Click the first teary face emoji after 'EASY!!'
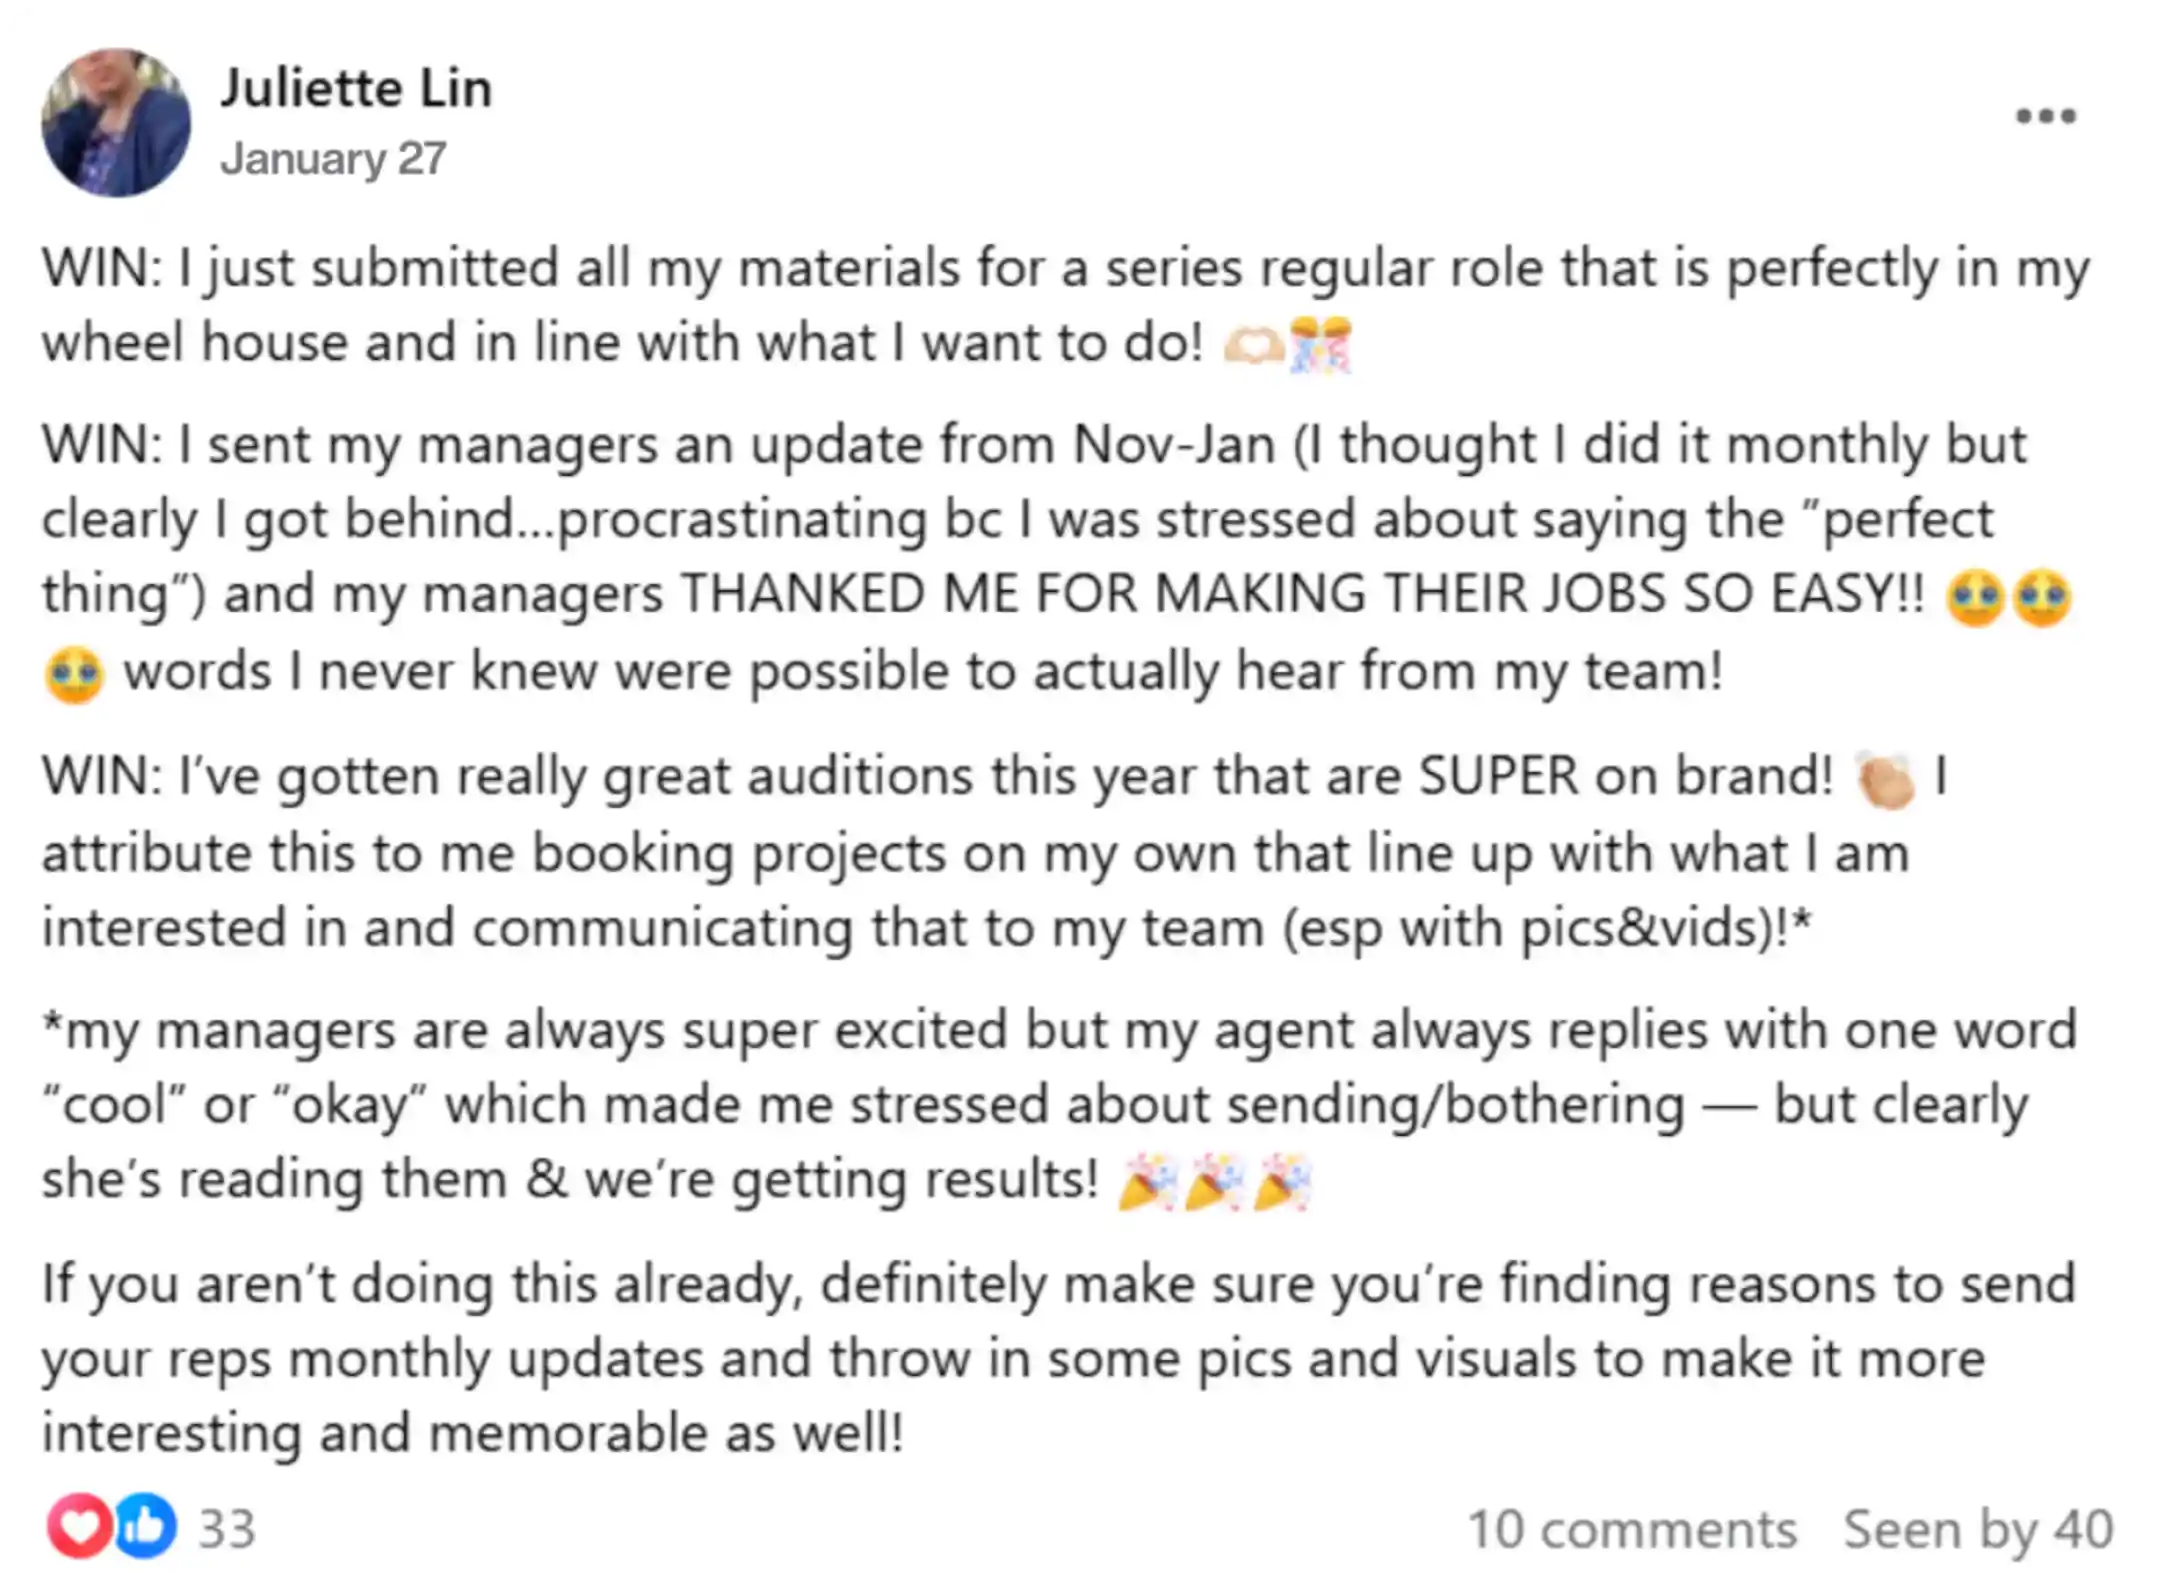 [1975, 597]
